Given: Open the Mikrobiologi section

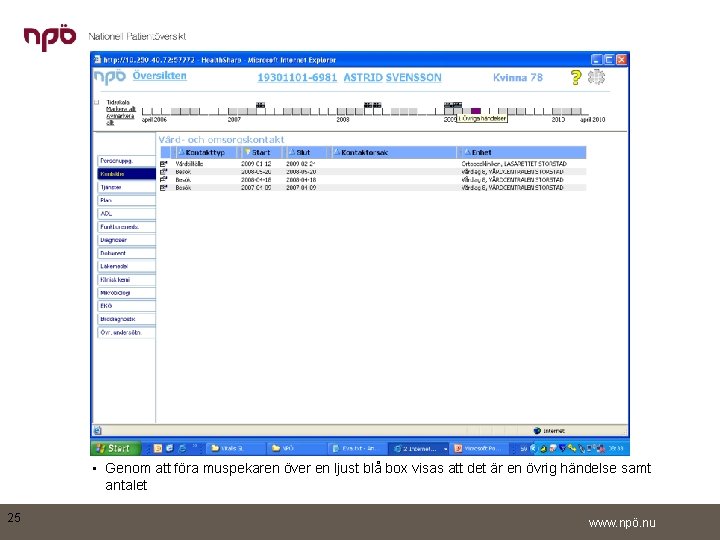Looking at the screenshot, I should pos(126,292).
